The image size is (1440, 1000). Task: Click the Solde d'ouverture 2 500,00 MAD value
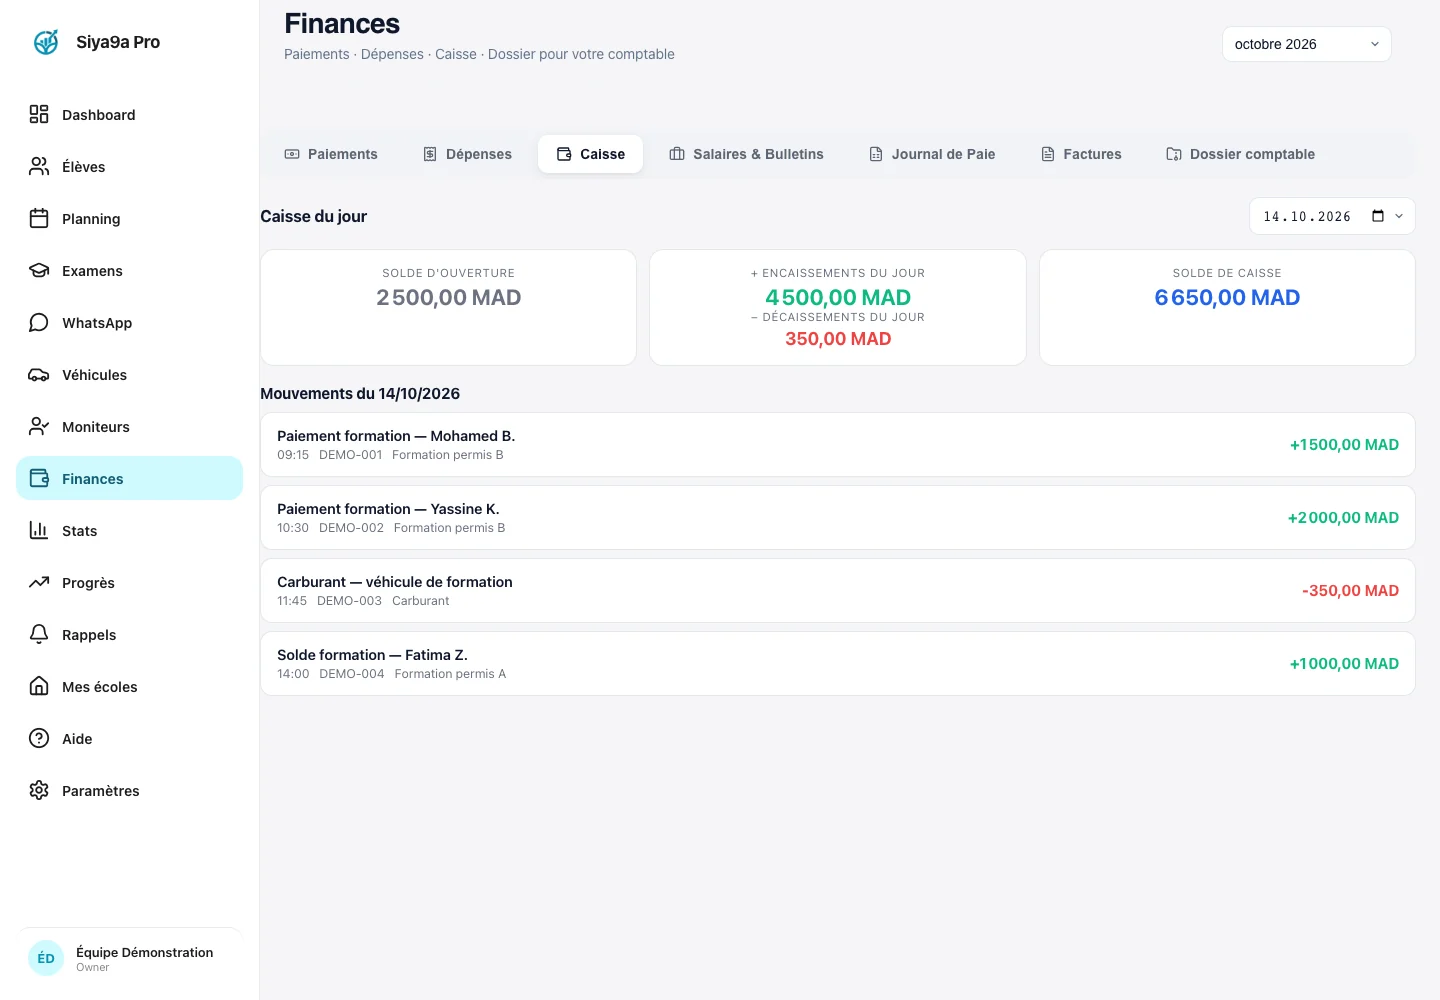click(x=448, y=297)
